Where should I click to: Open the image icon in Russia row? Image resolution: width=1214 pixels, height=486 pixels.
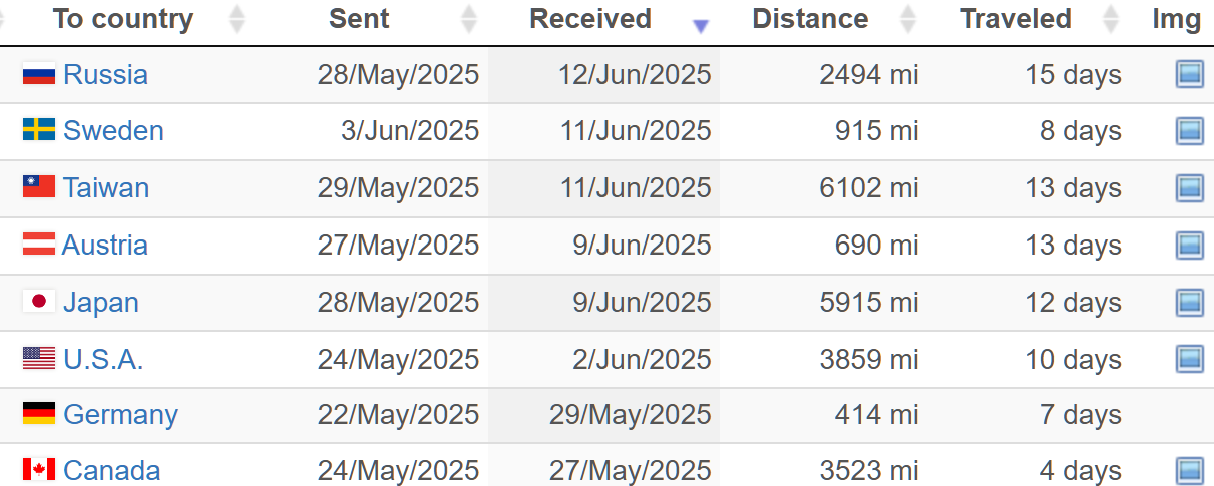[1189, 74]
